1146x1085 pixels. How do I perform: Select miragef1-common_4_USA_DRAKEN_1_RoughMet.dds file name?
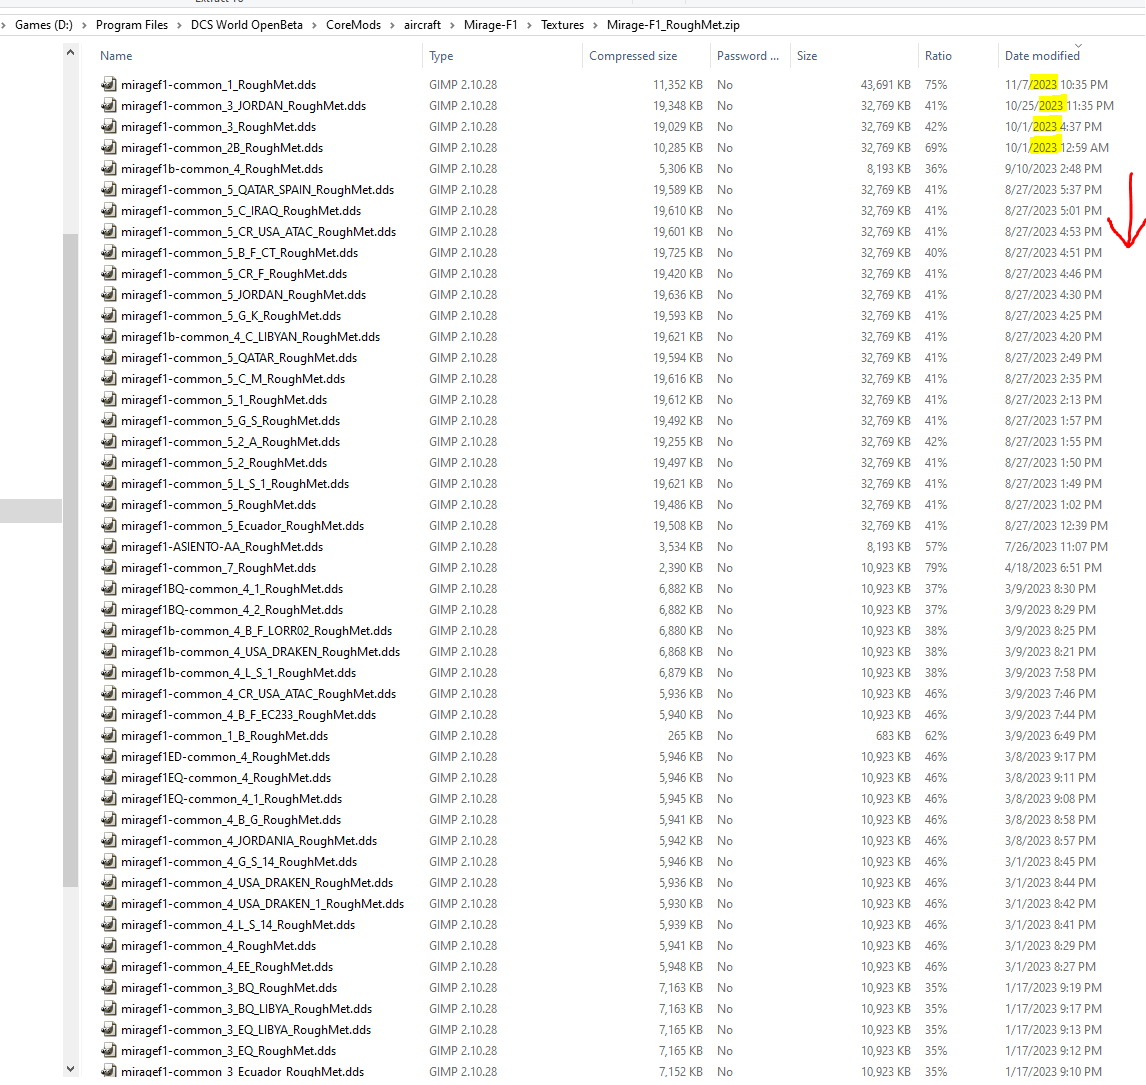point(262,904)
